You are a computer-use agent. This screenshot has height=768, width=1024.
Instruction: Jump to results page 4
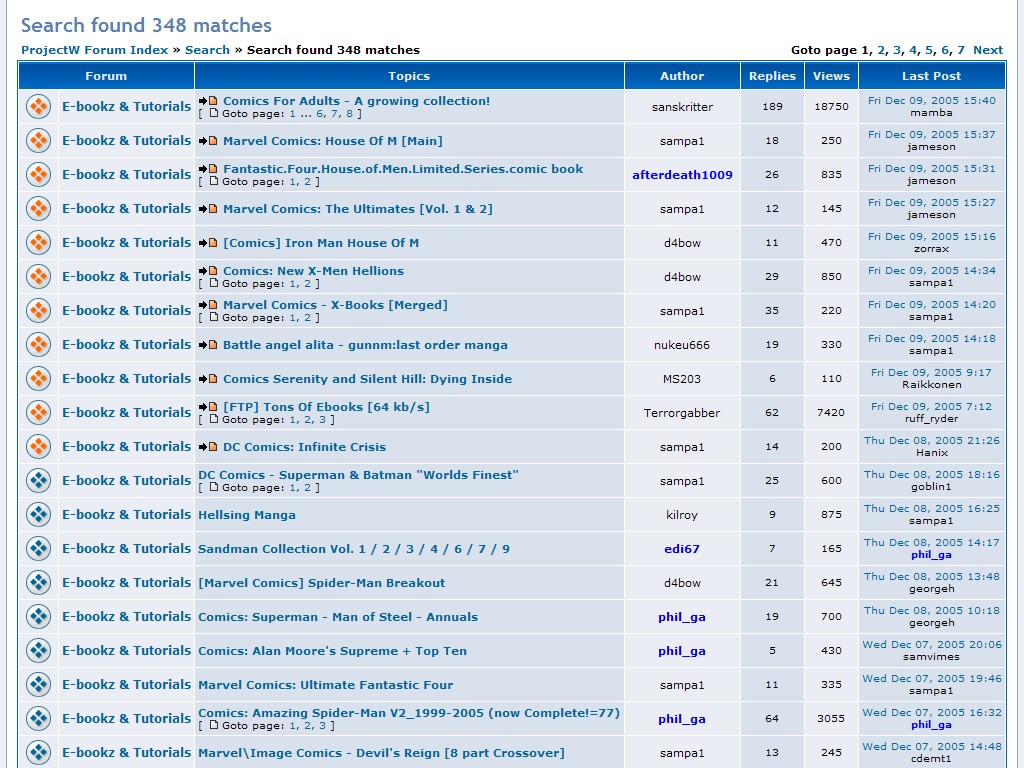click(913, 50)
